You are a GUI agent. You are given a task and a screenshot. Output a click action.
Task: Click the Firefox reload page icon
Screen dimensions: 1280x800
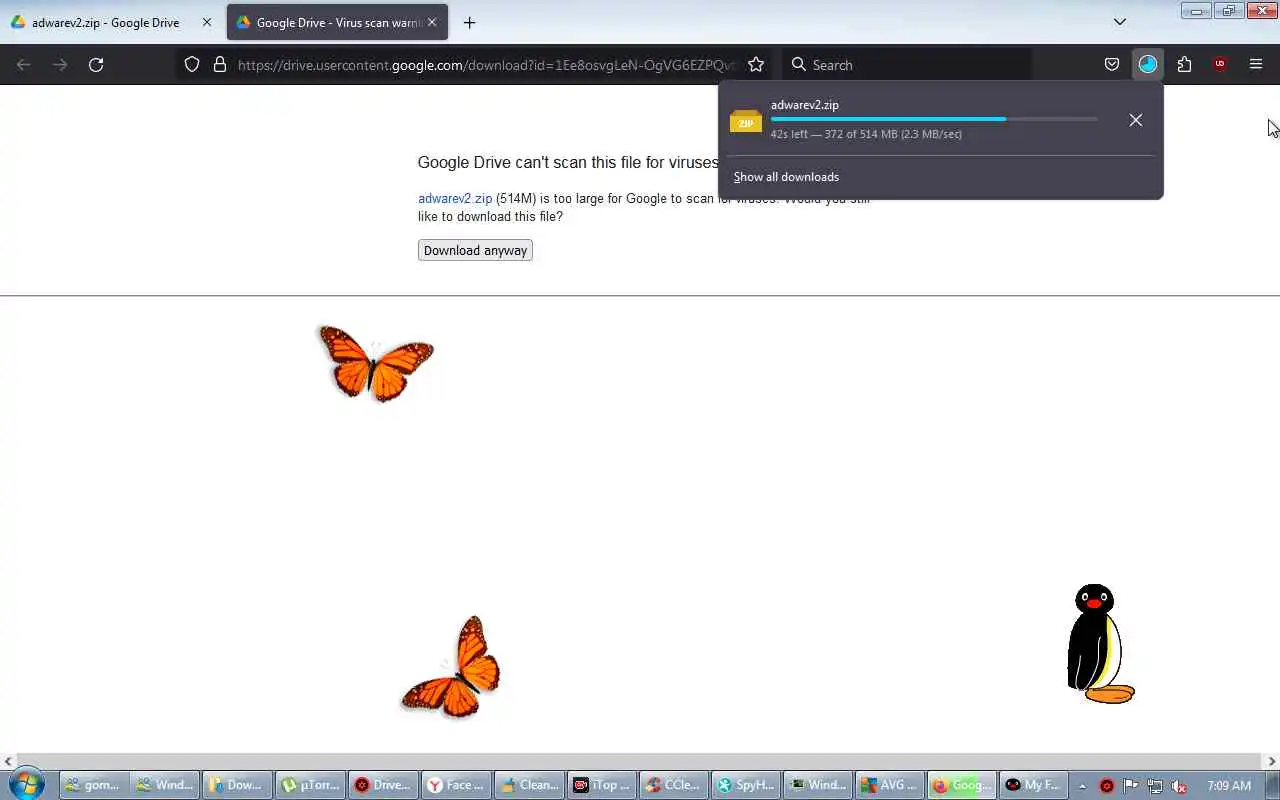[x=96, y=64]
